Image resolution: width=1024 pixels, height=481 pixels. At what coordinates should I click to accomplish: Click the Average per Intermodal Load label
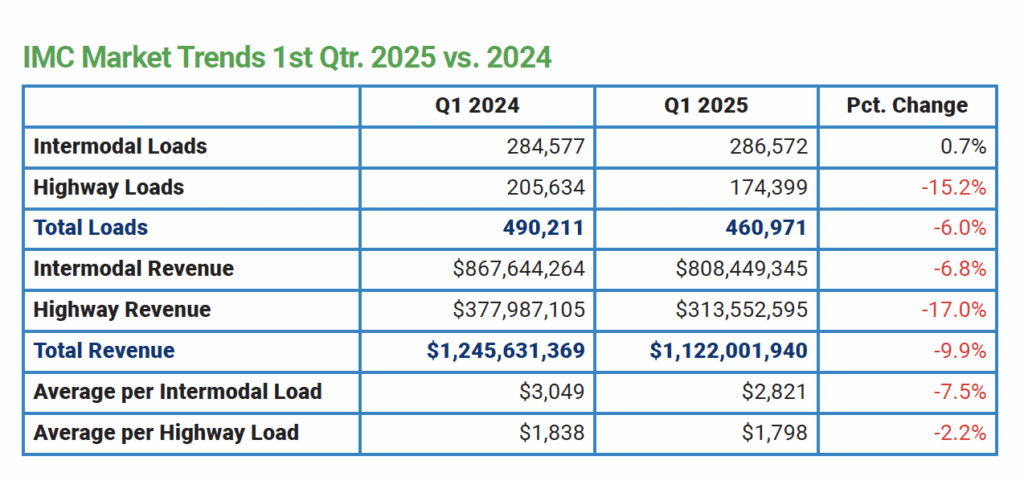pos(178,391)
